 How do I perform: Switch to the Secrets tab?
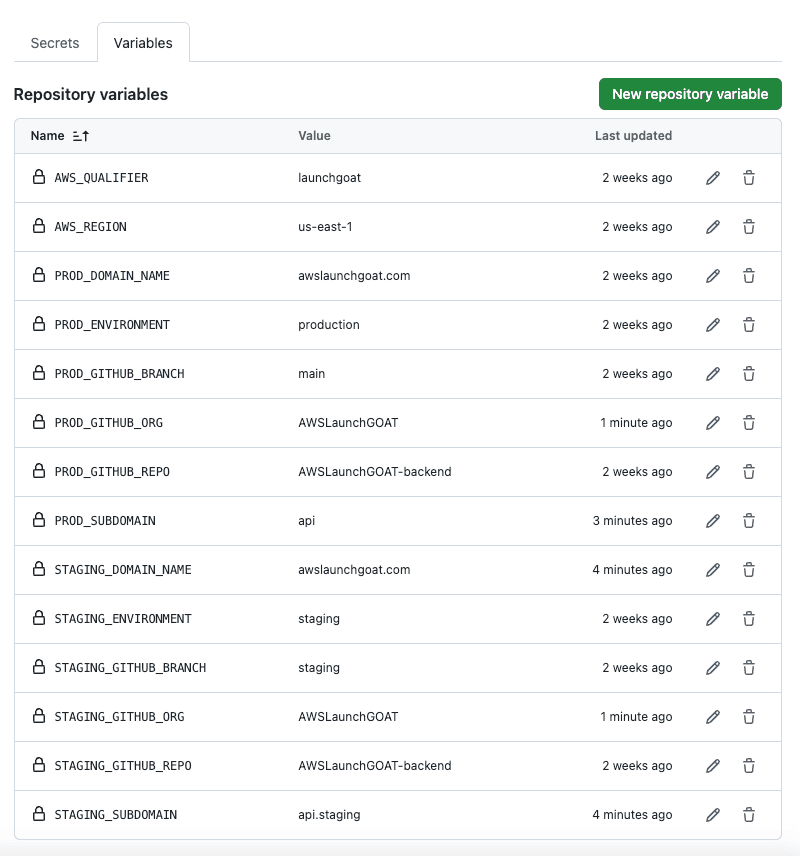[x=55, y=43]
